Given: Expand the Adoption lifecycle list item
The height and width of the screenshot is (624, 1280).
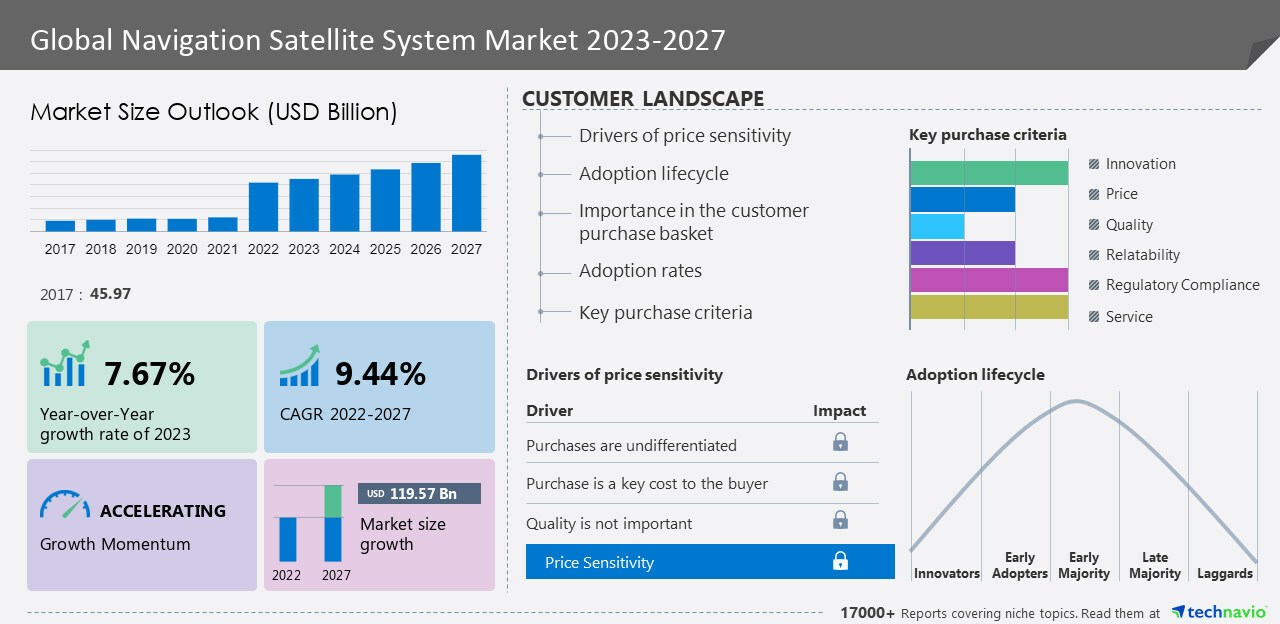Looking at the screenshot, I should pyautogui.click(x=653, y=174).
